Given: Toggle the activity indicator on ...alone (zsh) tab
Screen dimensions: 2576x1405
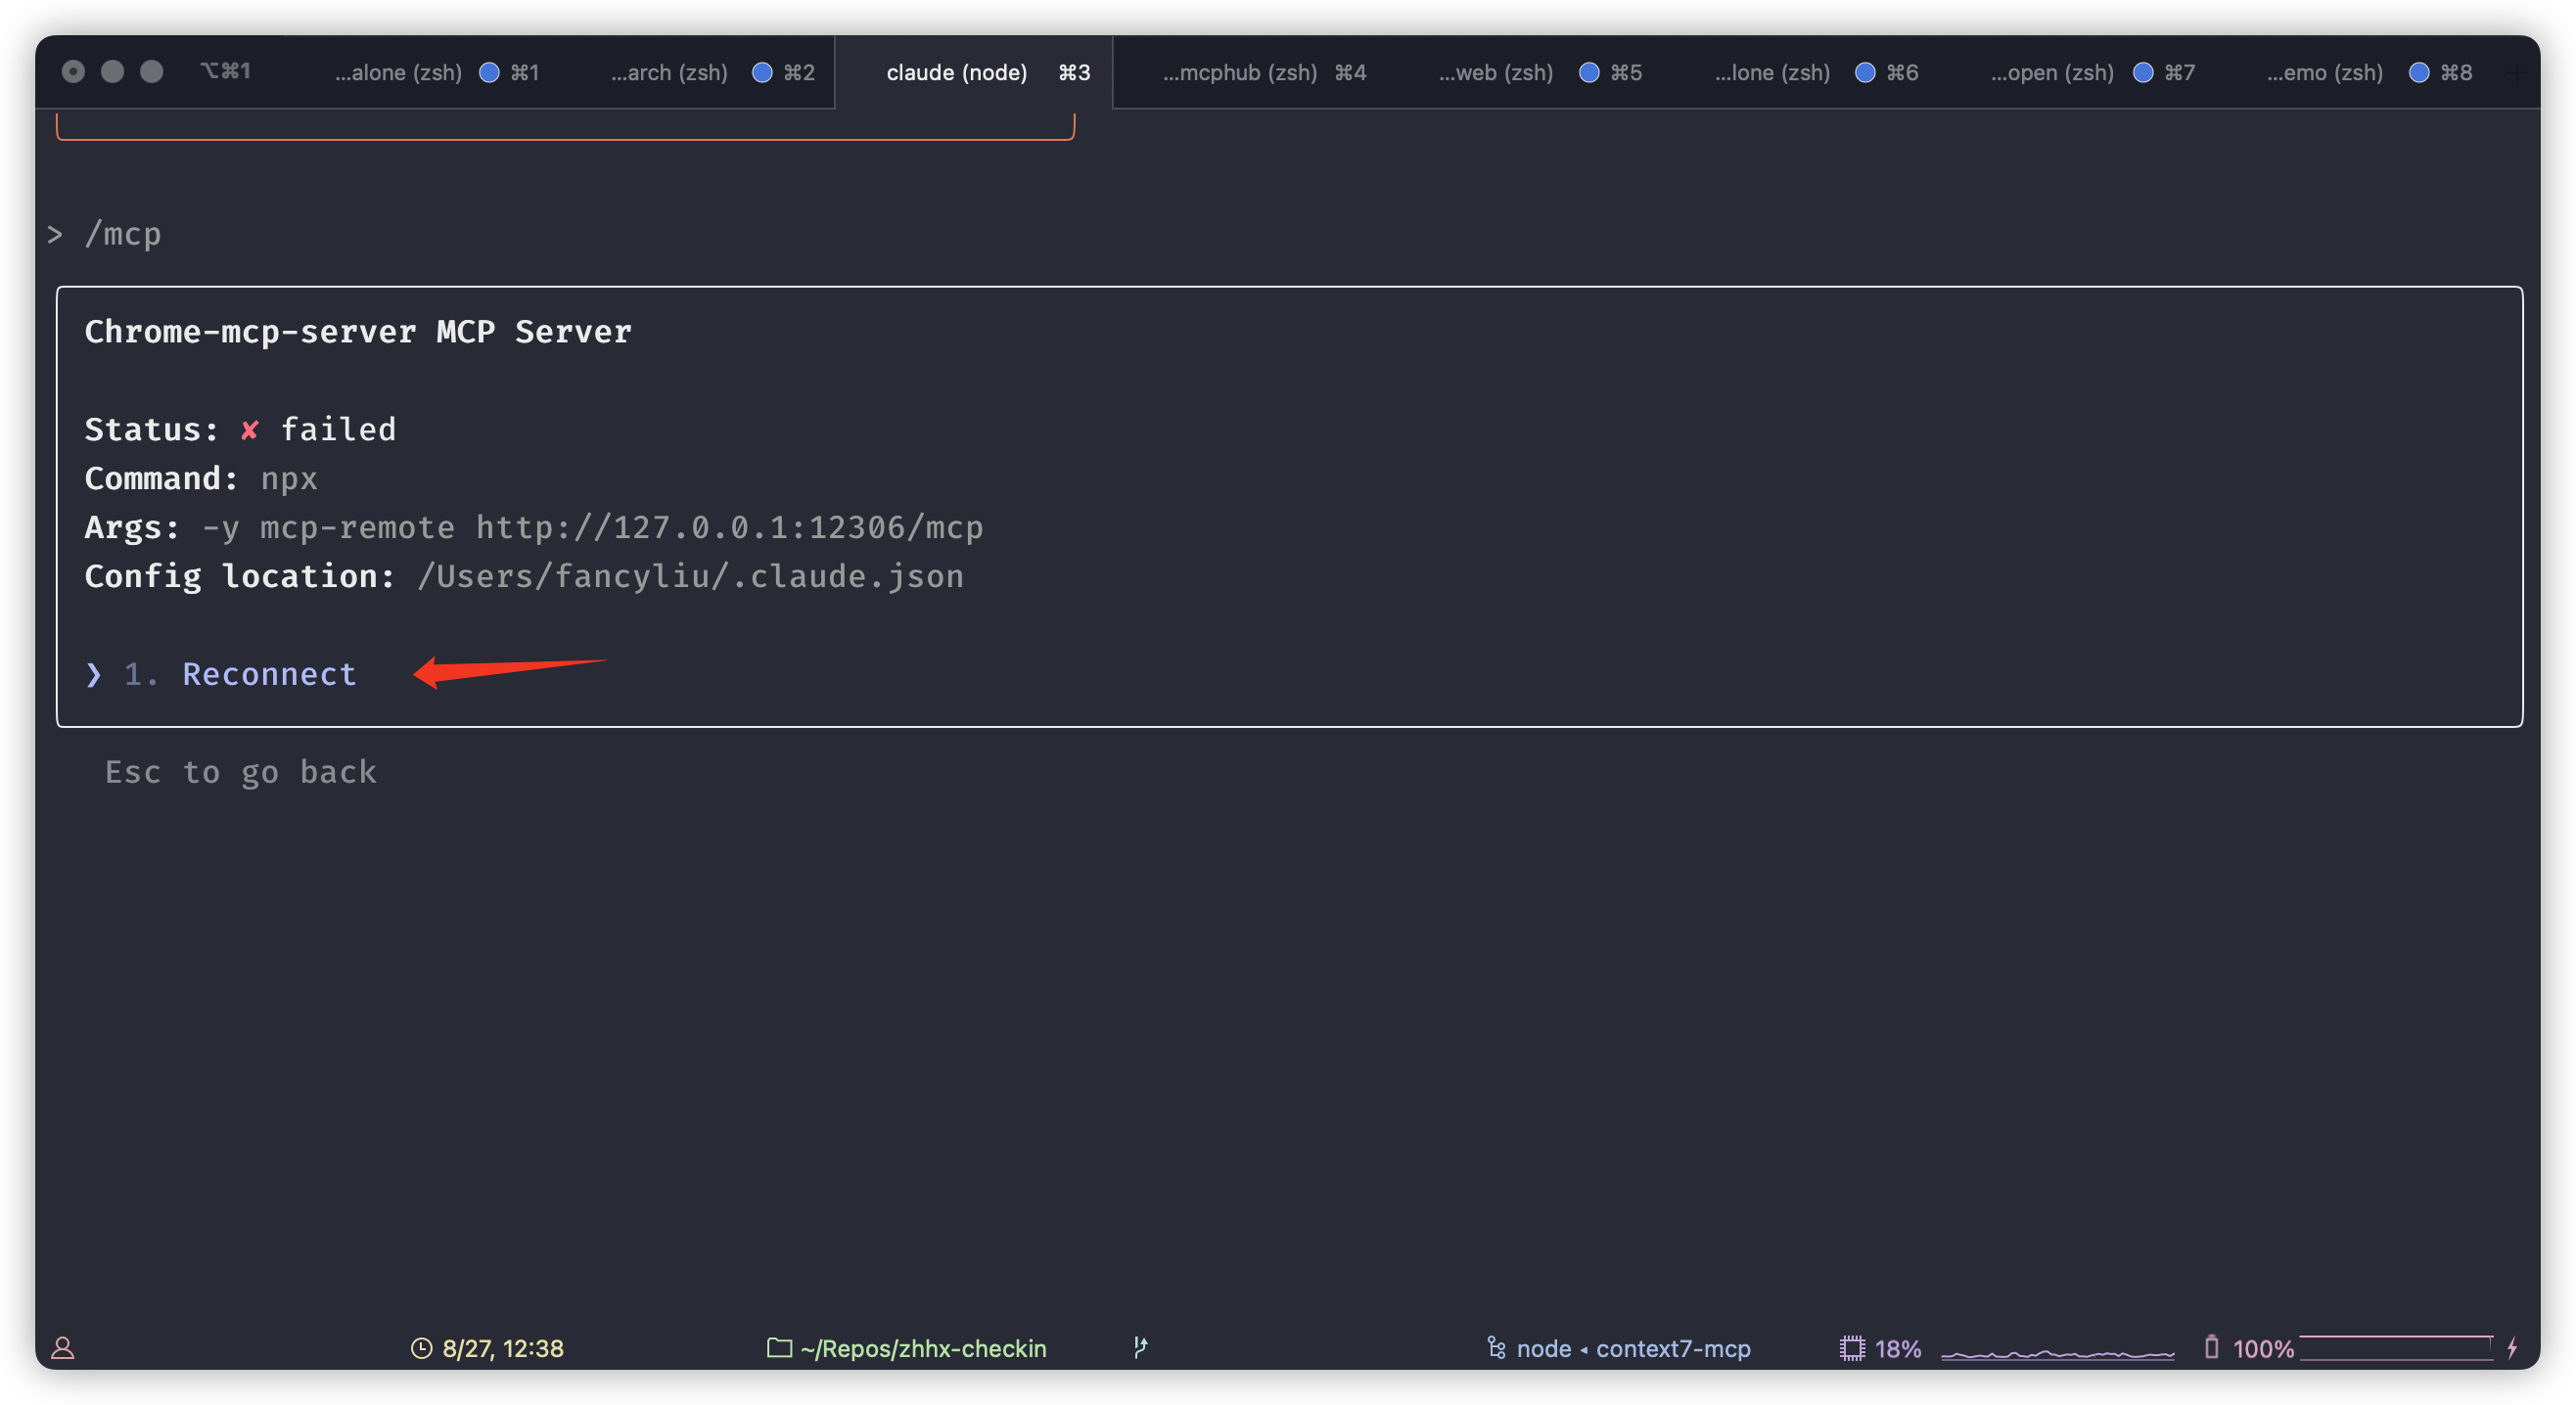Looking at the screenshot, I should 489,72.
